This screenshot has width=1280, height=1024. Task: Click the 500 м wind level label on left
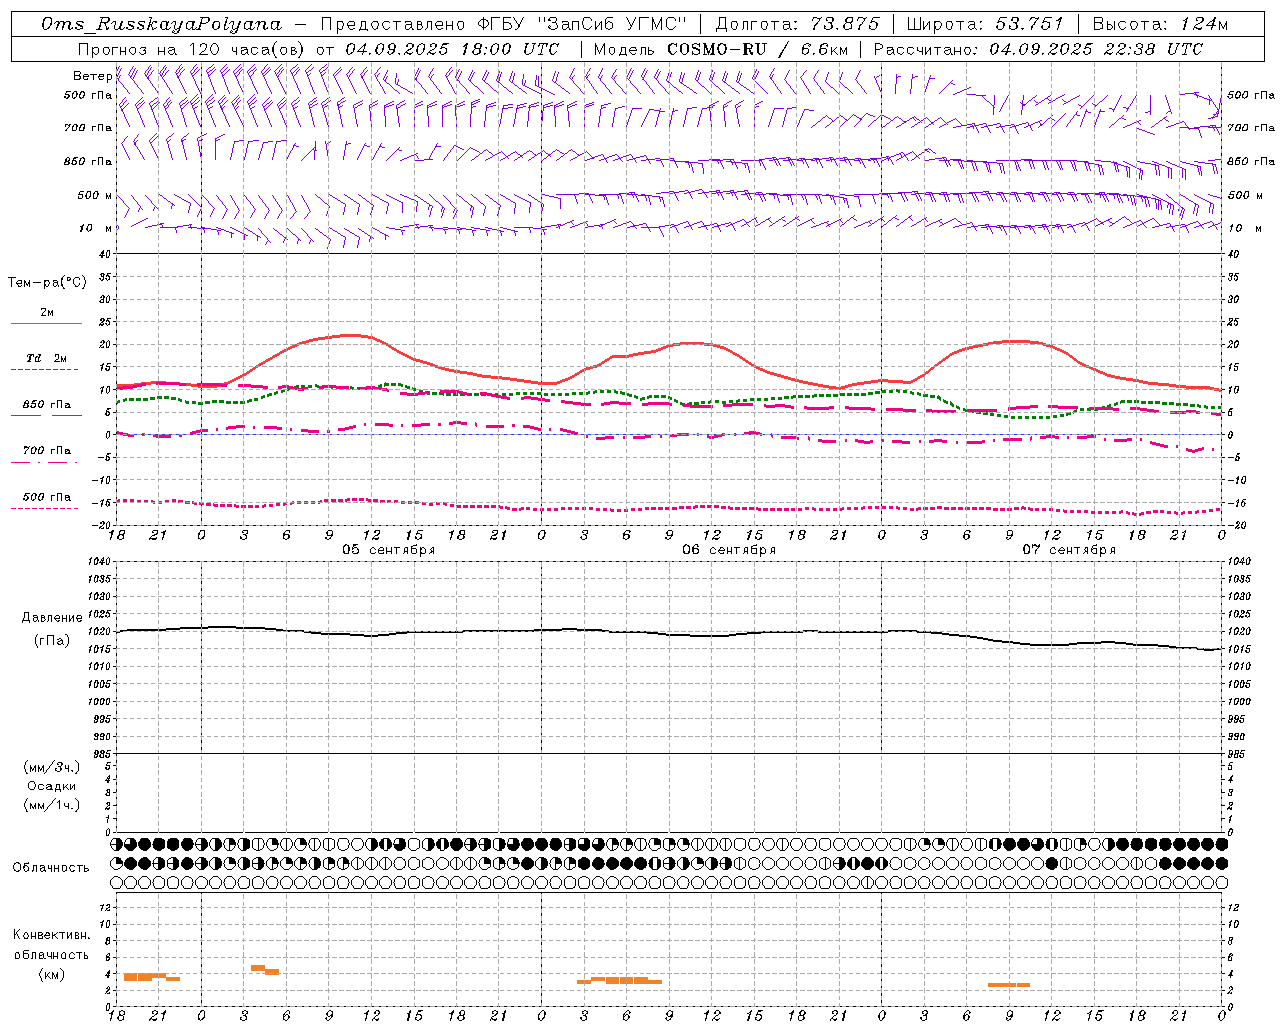point(94,196)
